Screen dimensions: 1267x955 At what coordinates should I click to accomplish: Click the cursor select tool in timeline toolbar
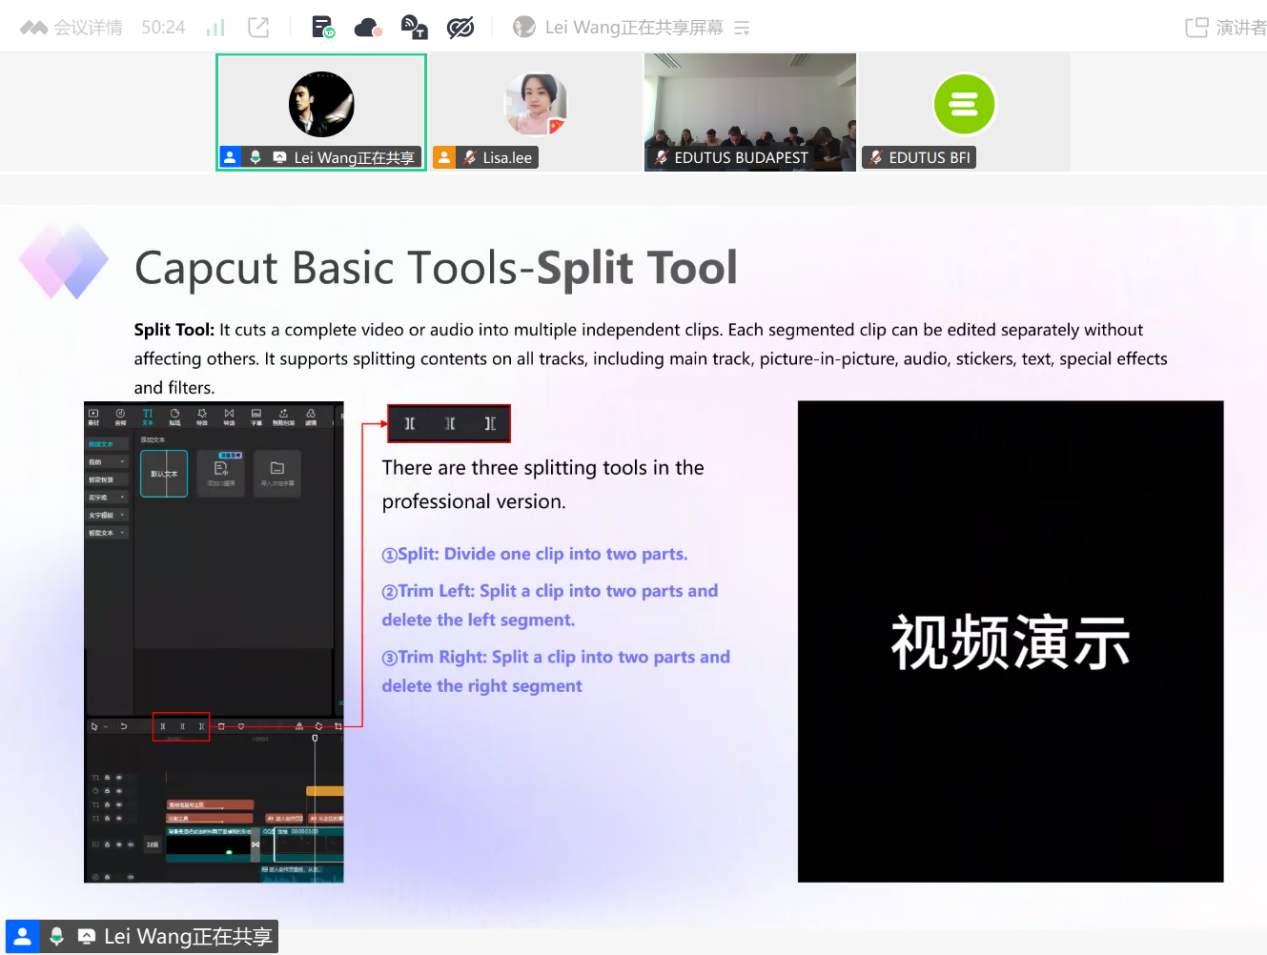(94, 726)
